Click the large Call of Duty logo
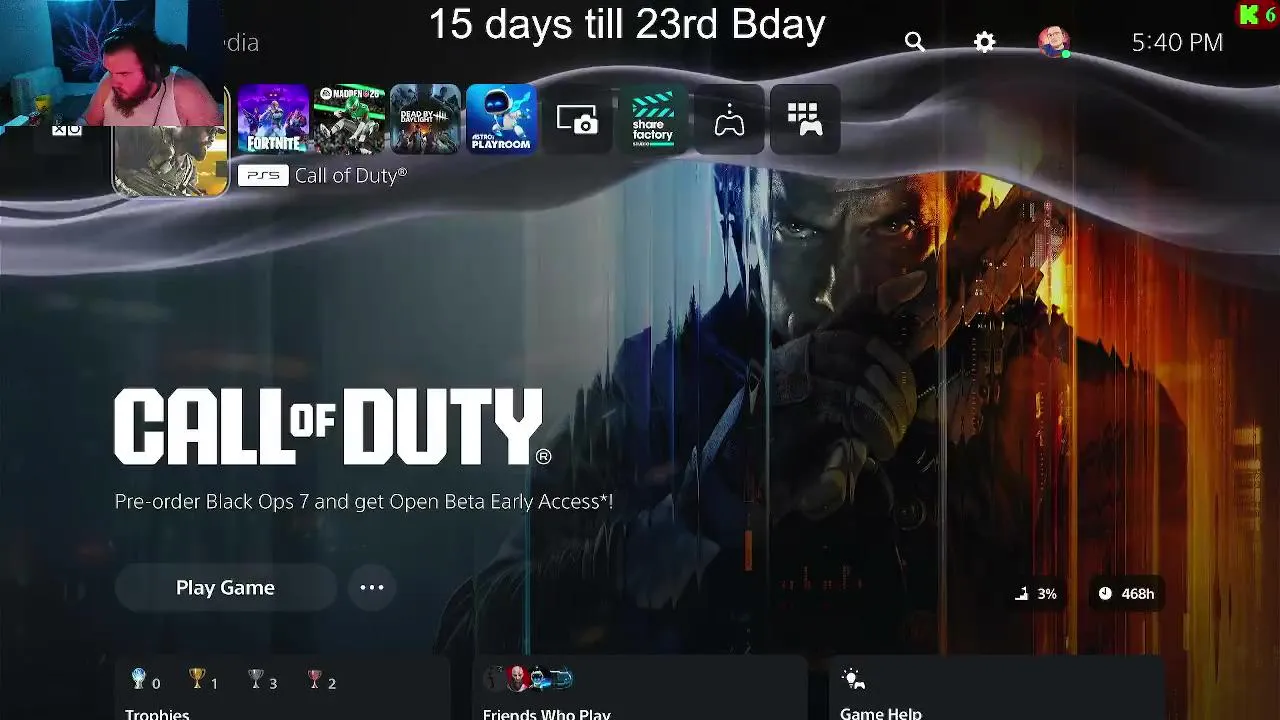 pyautogui.click(x=332, y=427)
